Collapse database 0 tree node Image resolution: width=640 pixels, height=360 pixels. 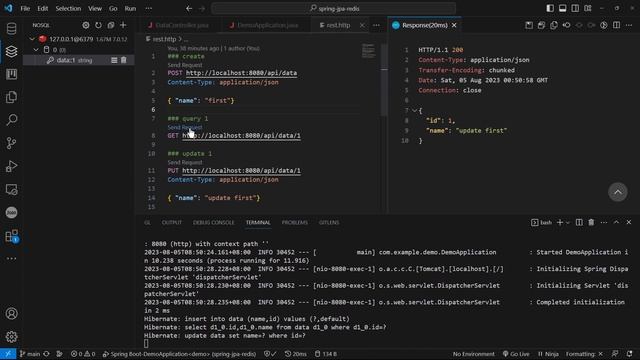[36, 50]
